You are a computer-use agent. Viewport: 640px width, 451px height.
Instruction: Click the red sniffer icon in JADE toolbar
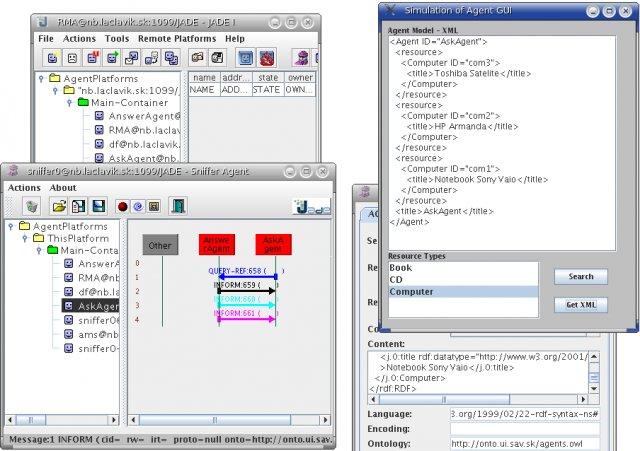pyautogui.click(x=268, y=57)
